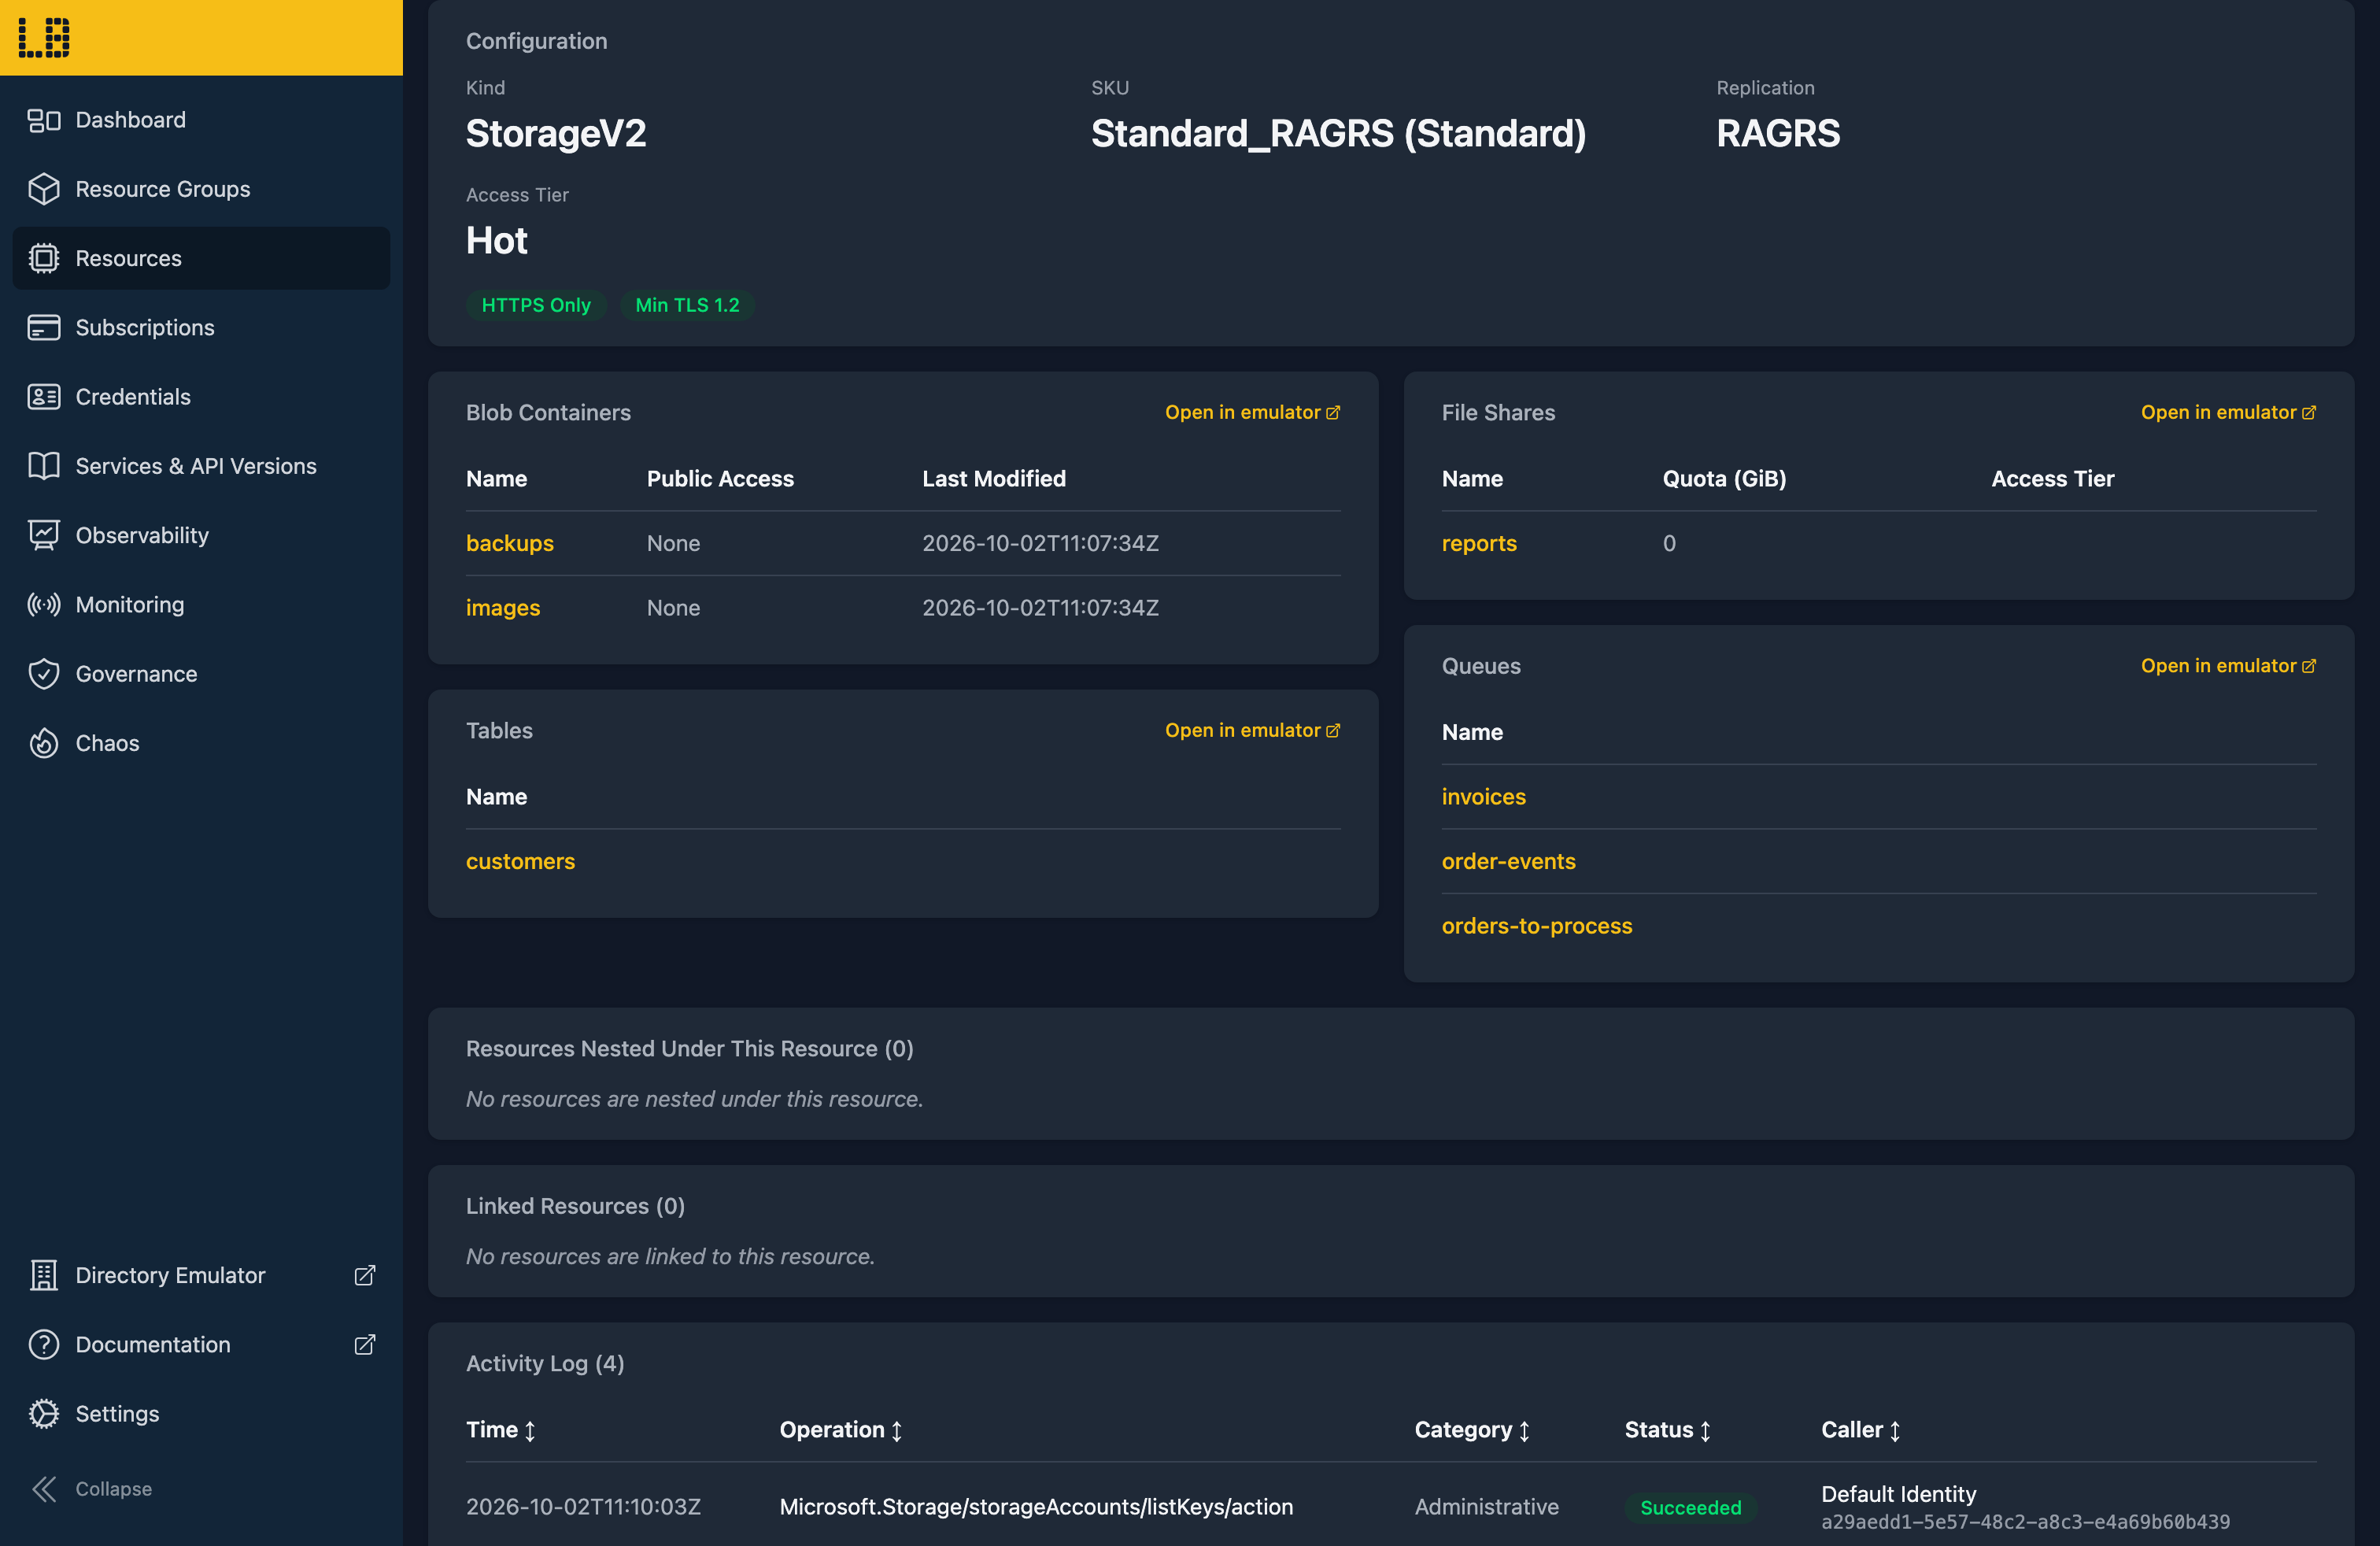
Task: Click the Governance shield icon
Action: coord(43,674)
